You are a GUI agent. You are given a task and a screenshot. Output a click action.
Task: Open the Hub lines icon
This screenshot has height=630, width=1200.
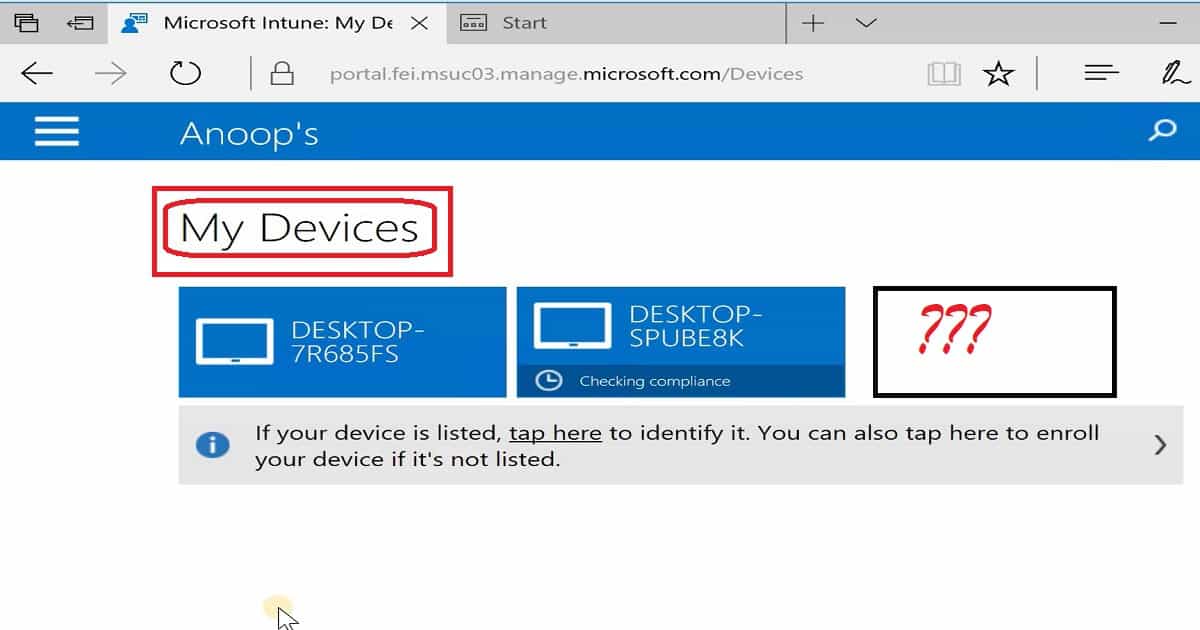click(1101, 73)
